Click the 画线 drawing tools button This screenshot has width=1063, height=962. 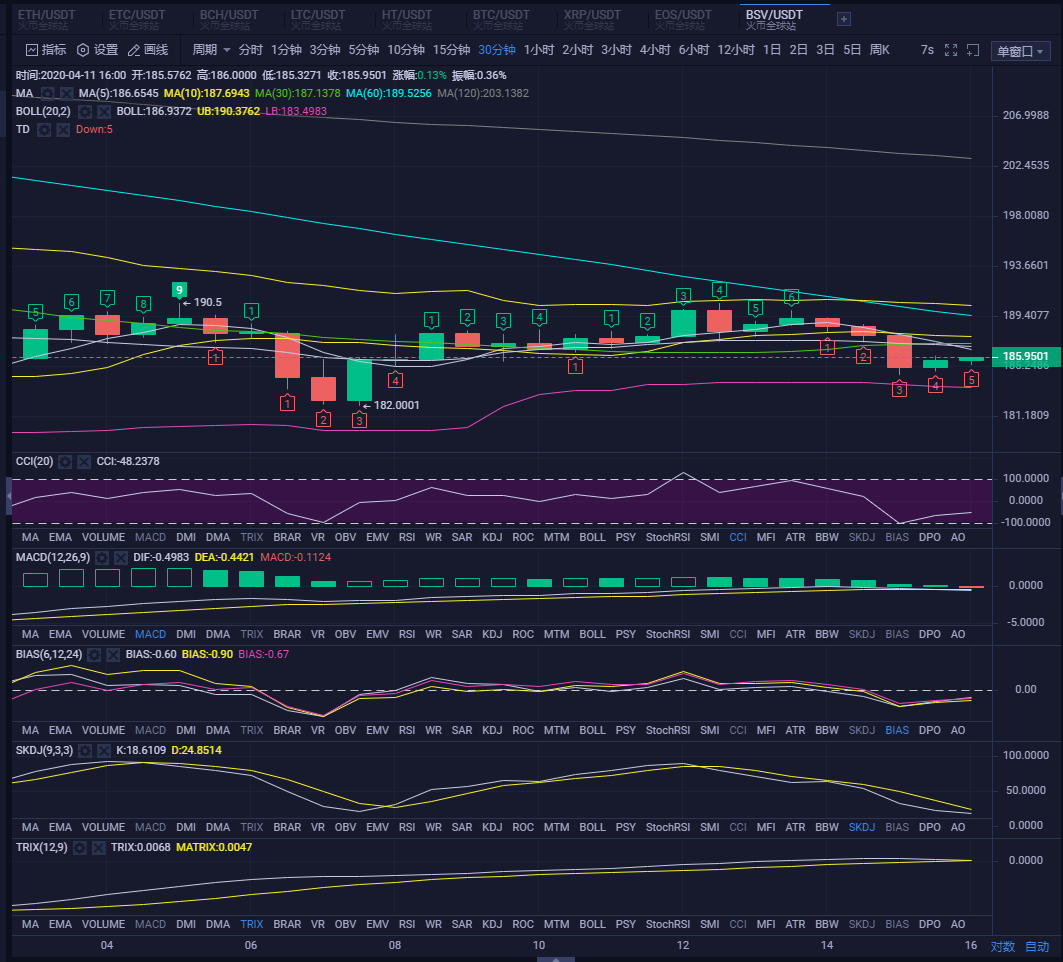pos(147,50)
